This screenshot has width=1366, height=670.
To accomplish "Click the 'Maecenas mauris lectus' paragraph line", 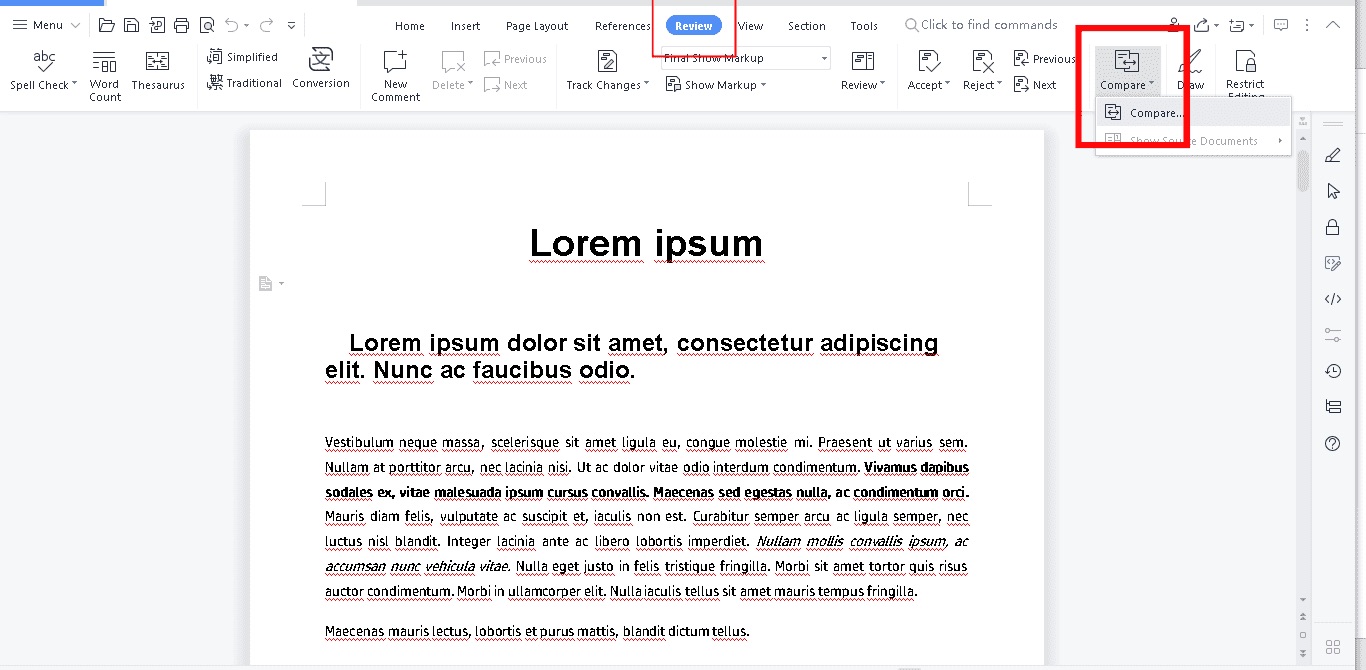I will (536, 631).
